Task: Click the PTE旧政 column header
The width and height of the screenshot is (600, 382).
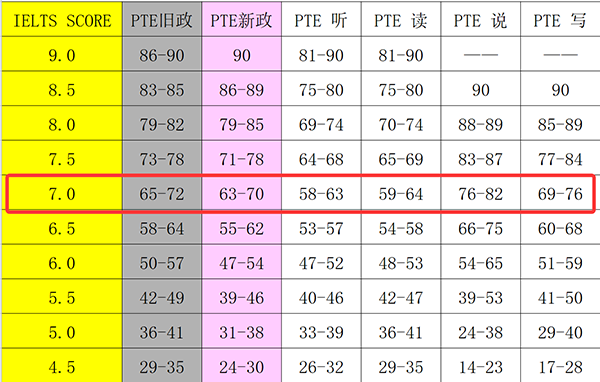Action: [x=162, y=19]
